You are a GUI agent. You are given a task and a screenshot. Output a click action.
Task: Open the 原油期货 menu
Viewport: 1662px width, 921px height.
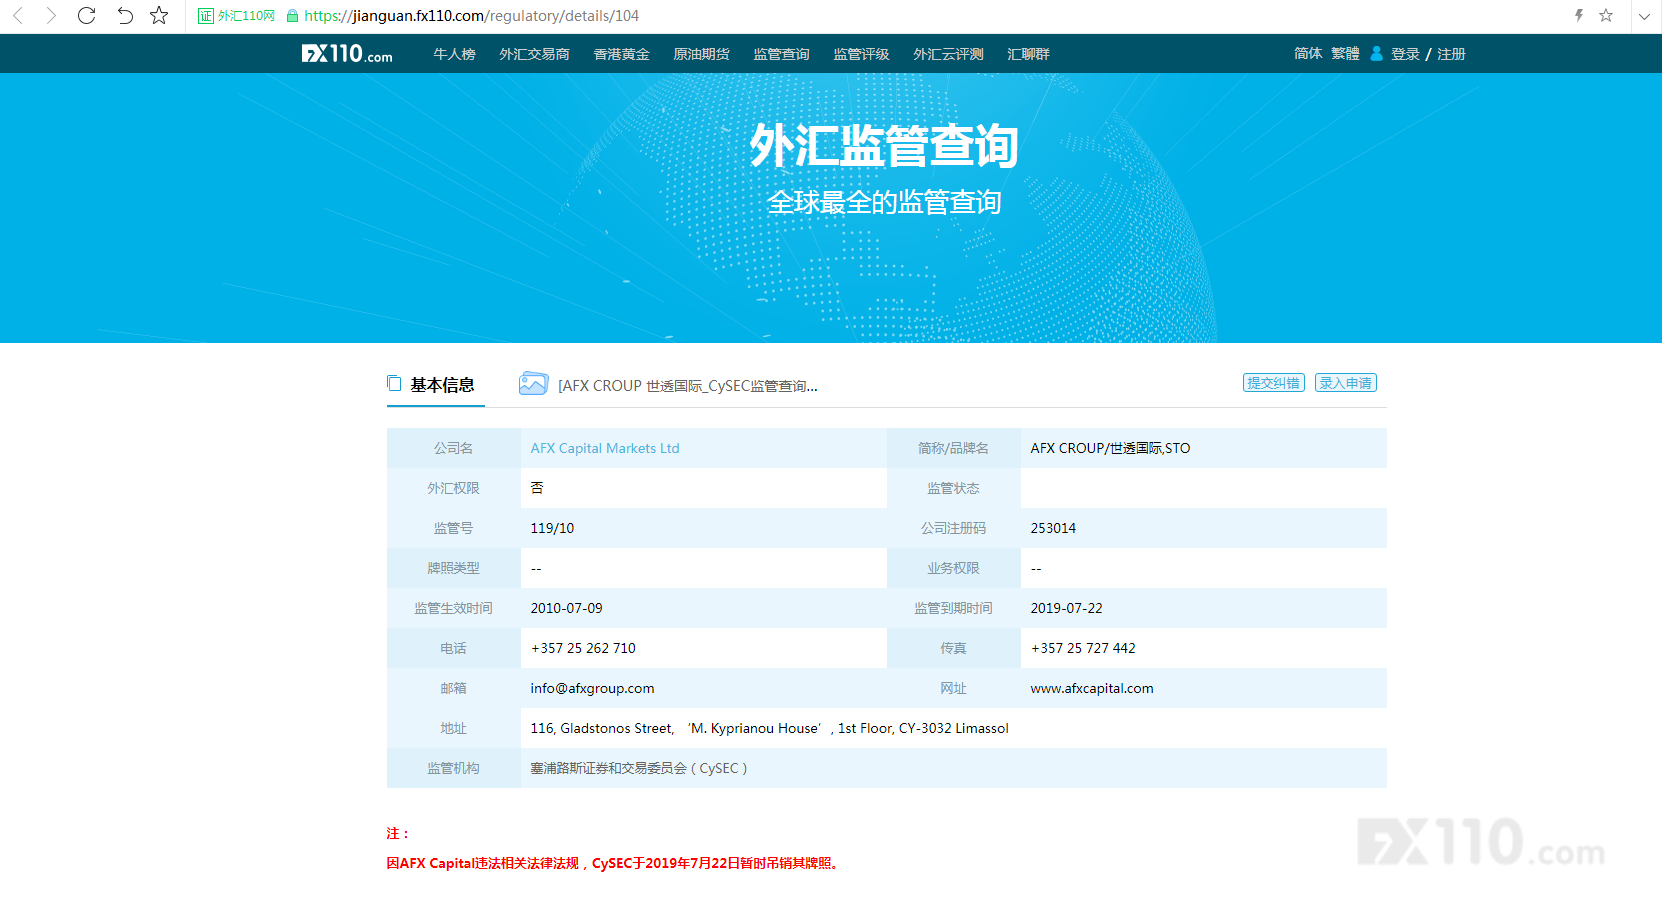(701, 54)
